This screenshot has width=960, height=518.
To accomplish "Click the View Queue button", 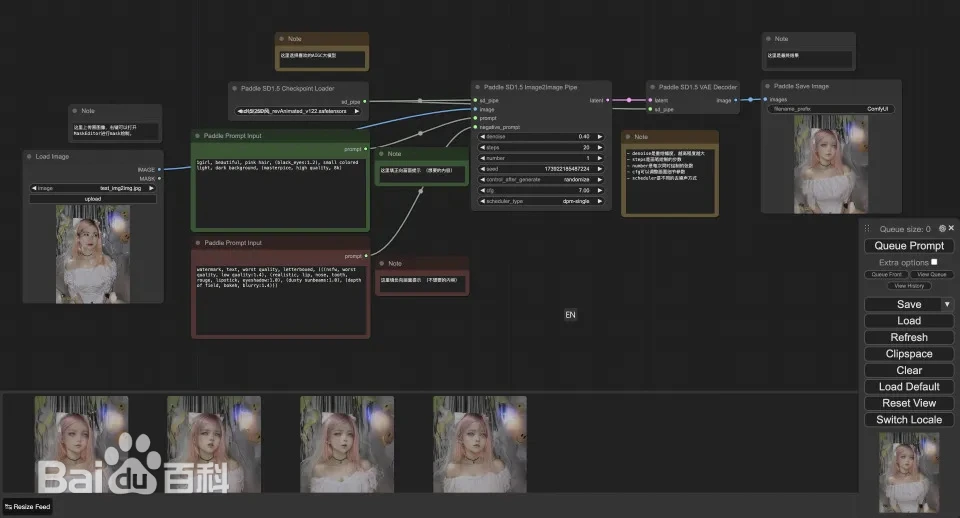I will (x=931, y=274).
